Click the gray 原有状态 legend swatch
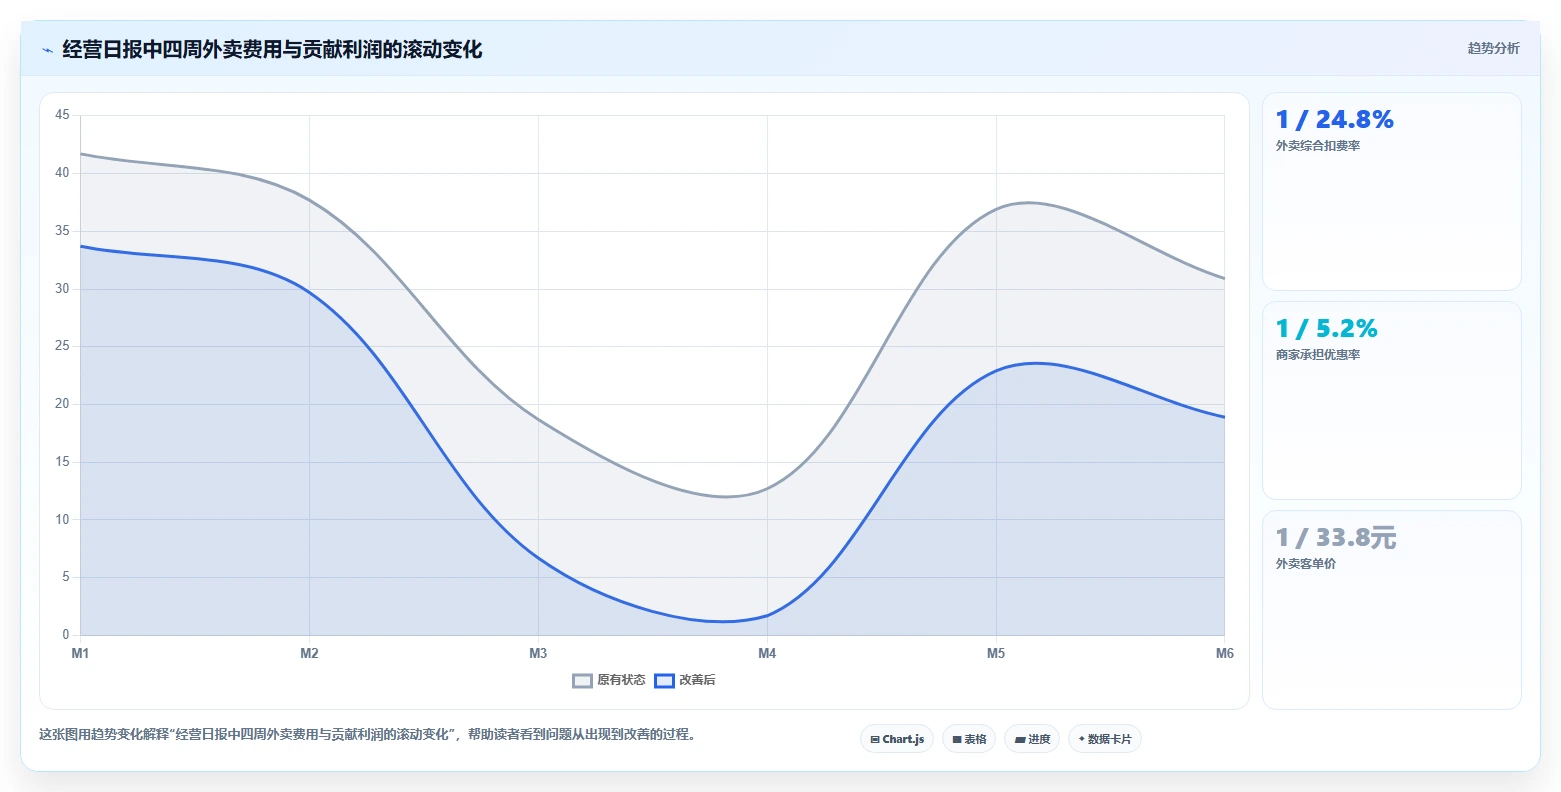This screenshot has height=792, width=1561. pyautogui.click(x=583, y=680)
